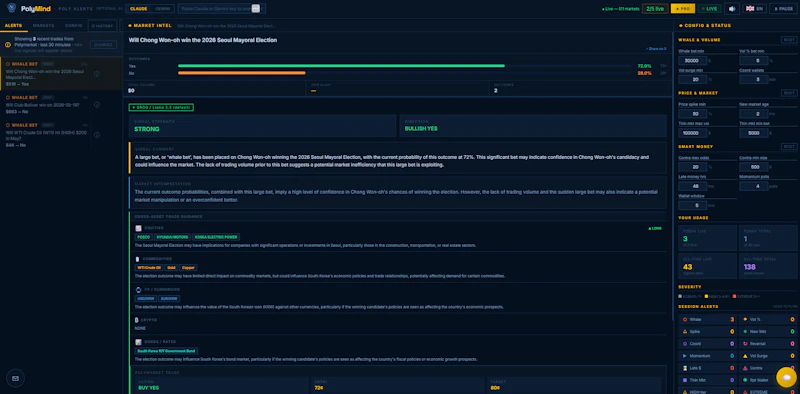Click the API key input field
800x394 pixels.
coord(221,9)
